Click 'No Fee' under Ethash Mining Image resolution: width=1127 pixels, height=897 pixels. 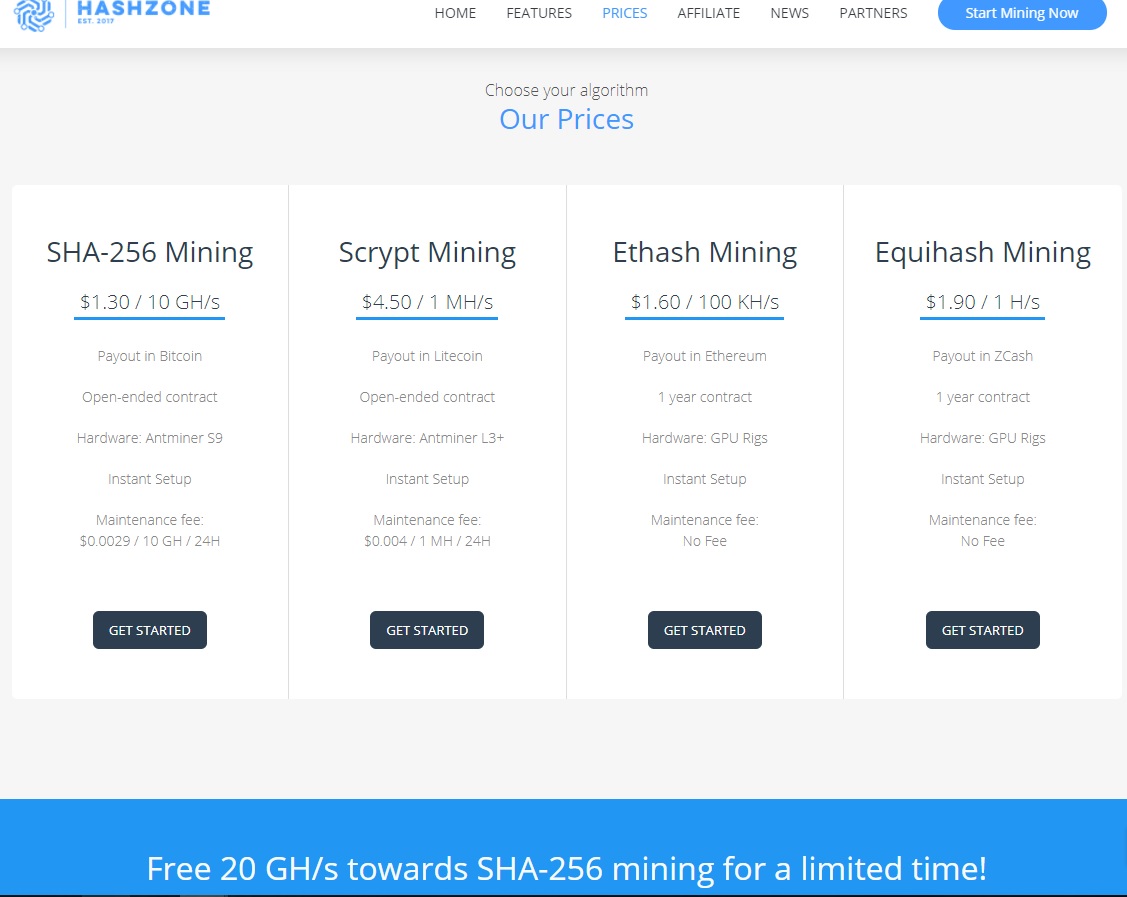[704, 541]
